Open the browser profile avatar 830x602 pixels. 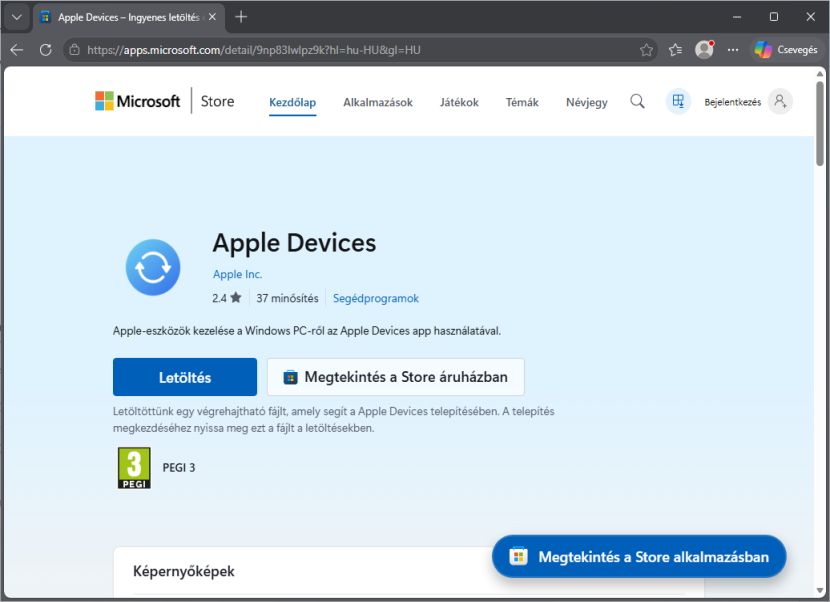point(704,49)
